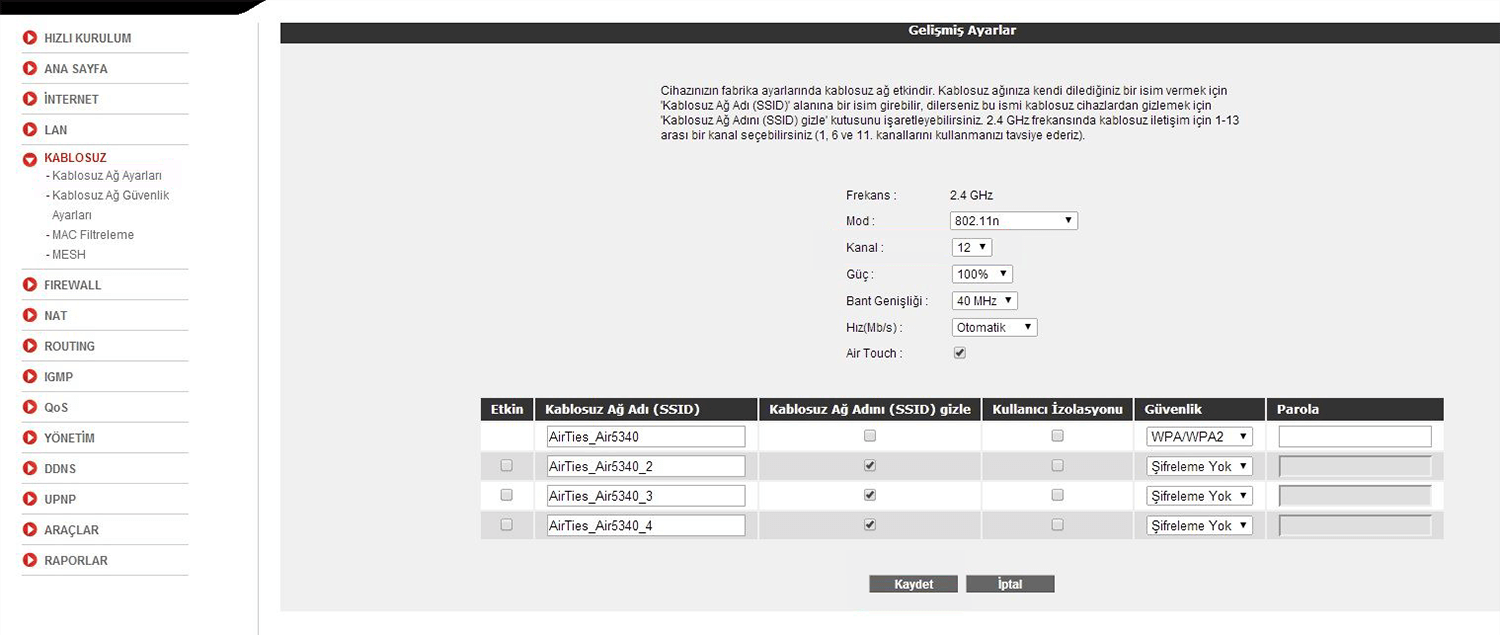Image resolution: width=1500 pixels, height=635 pixels.
Task: Check hide SSID for AirTies_Air5340 network
Action: (870, 436)
